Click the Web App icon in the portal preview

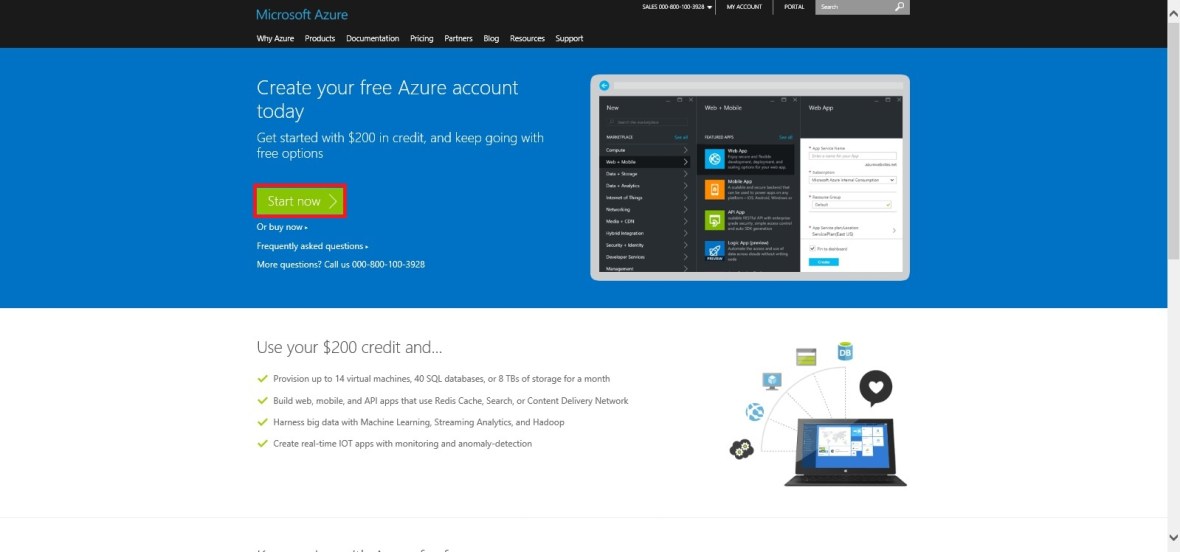(x=714, y=159)
